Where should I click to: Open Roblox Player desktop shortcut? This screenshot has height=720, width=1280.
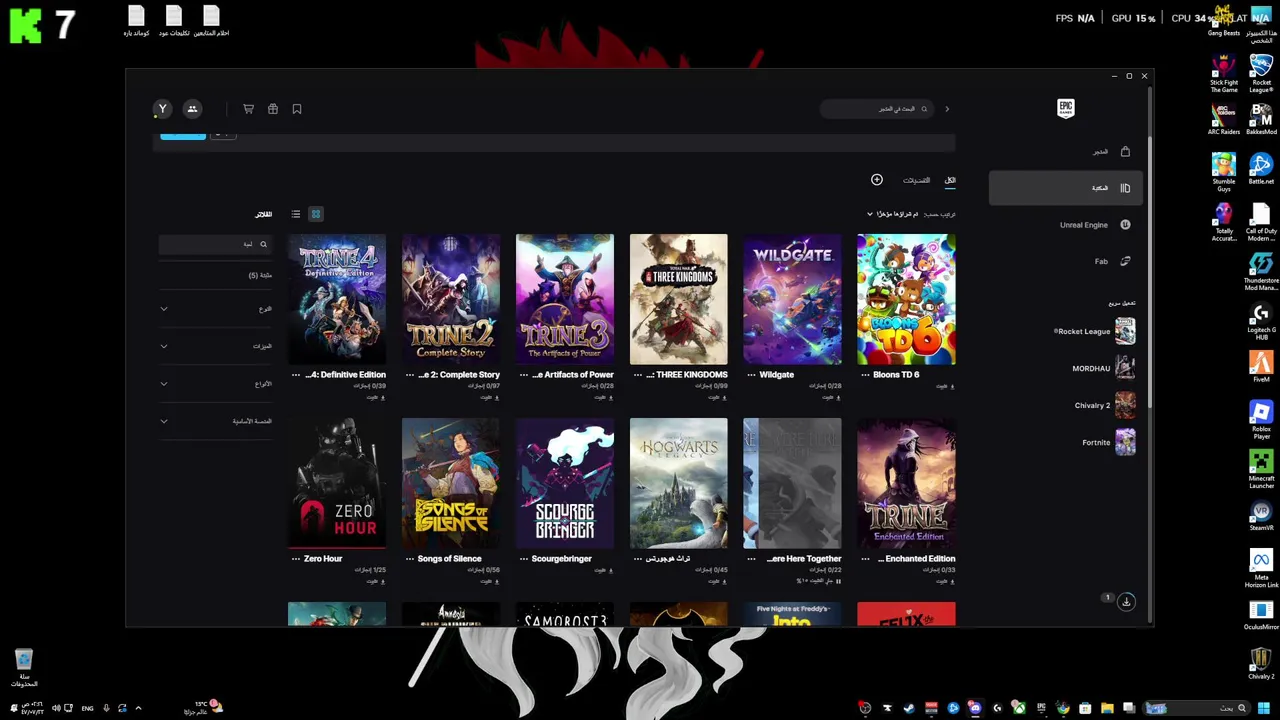[1261, 419]
